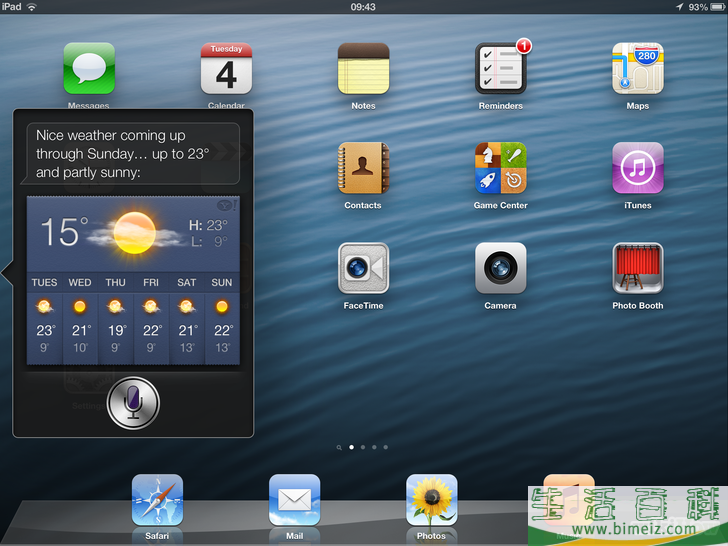Tap the large sun weather icon

click(135, 233)
